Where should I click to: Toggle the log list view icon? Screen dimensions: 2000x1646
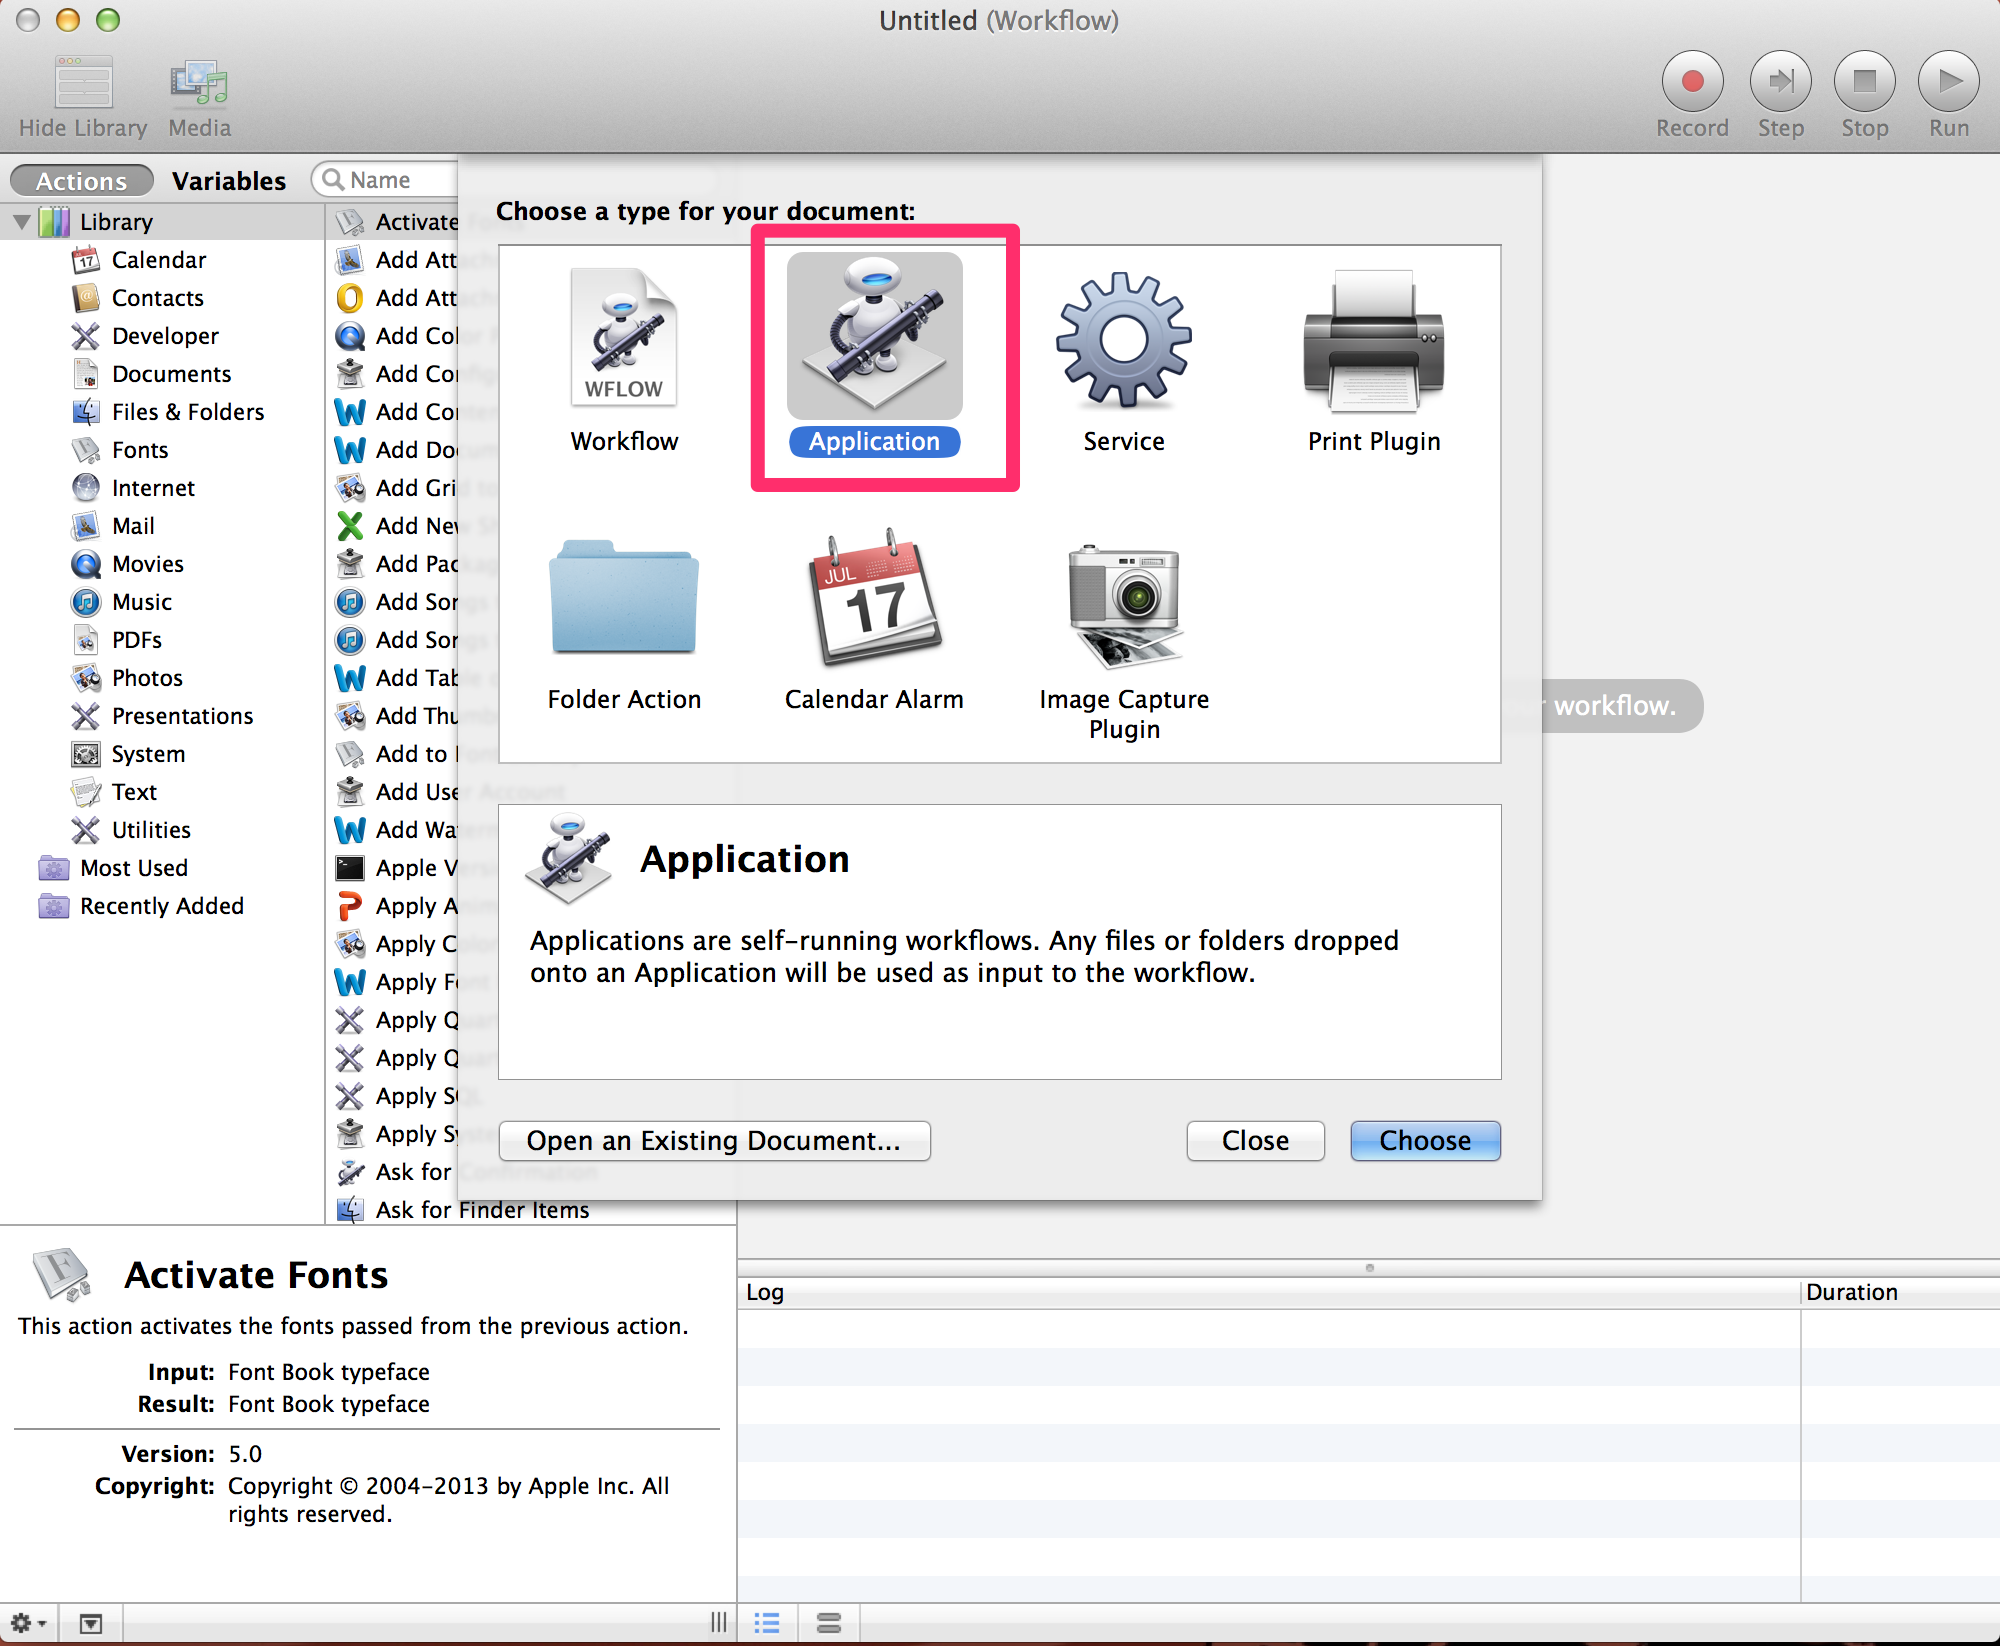(767, 1622)
